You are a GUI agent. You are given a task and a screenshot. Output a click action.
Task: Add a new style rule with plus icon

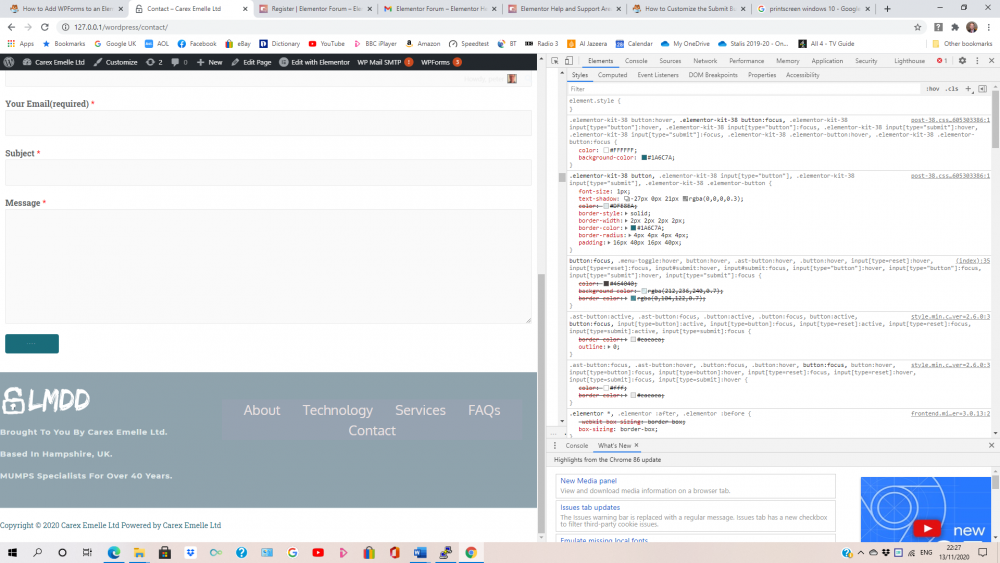pyautogui.click(x=969, y=89)
